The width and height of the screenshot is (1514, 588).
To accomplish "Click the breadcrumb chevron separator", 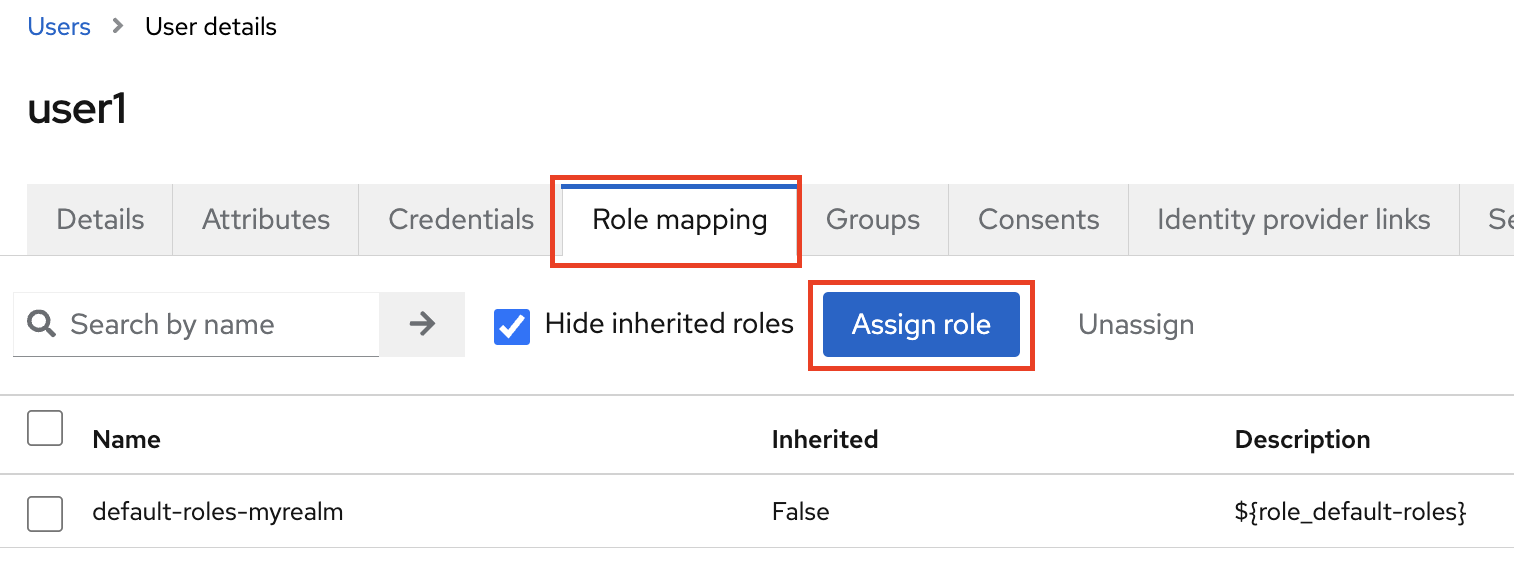I will [118, 27].
